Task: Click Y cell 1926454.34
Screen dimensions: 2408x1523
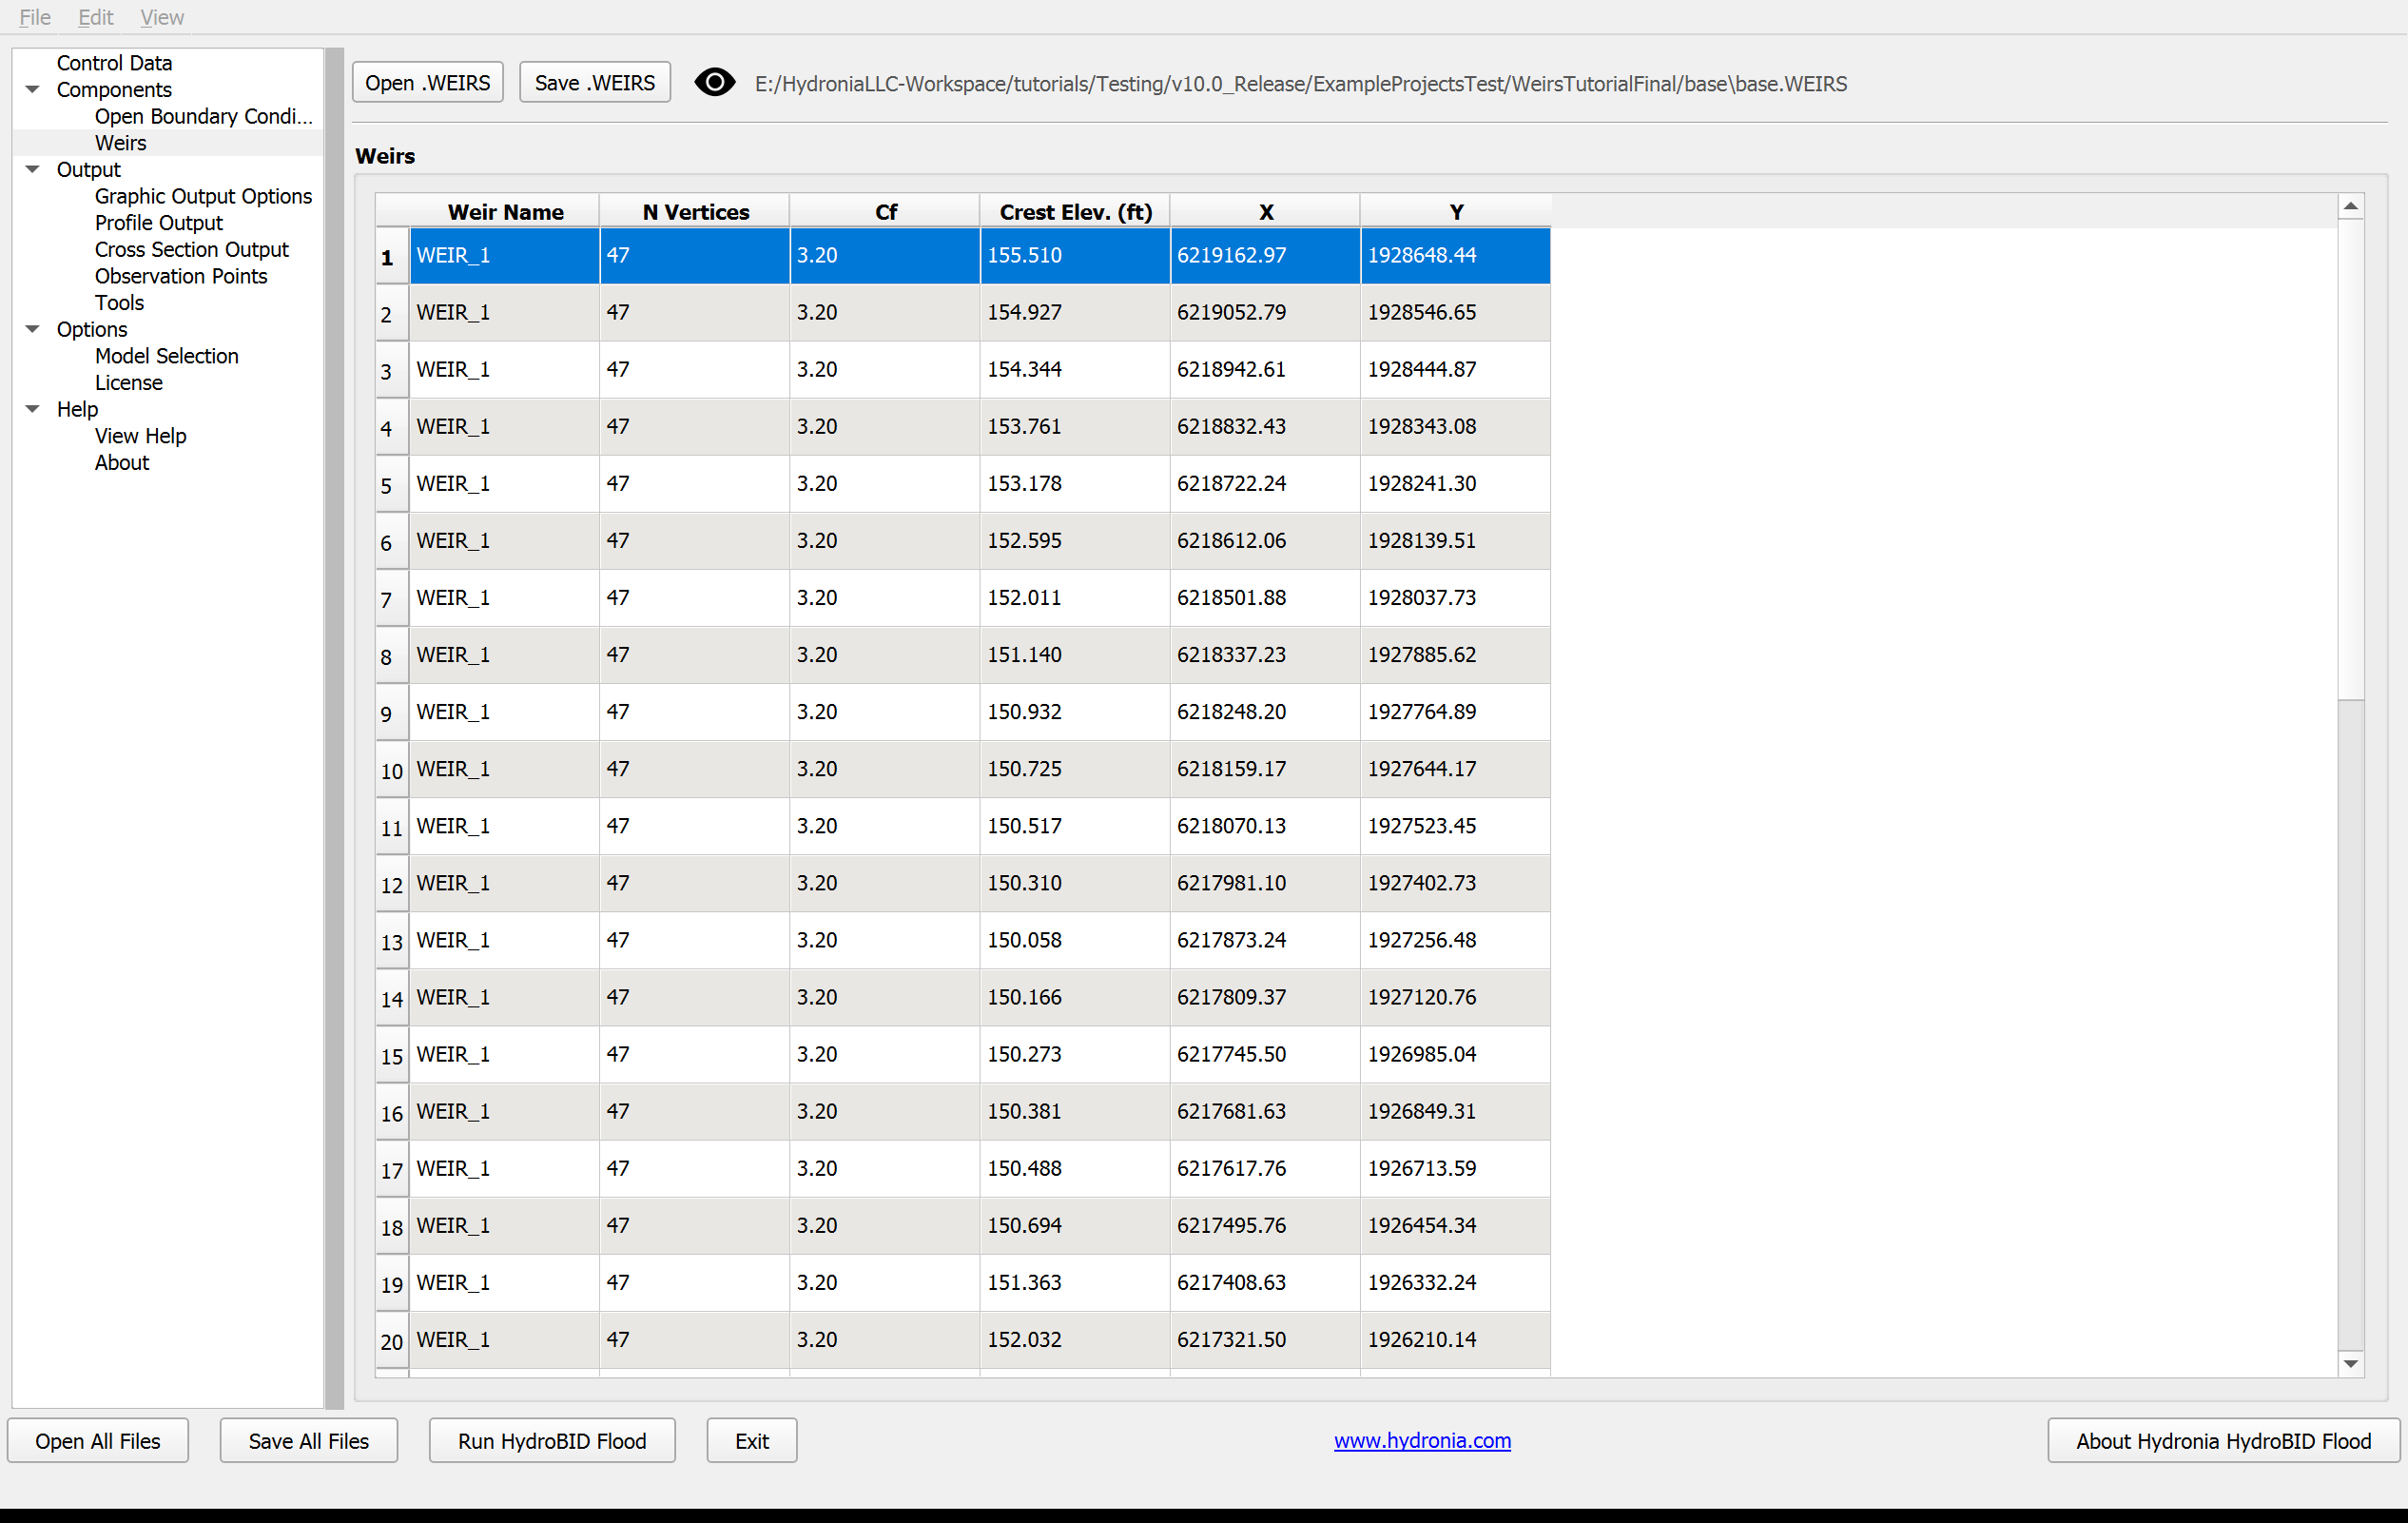Action: [x=1456, y=1225]
